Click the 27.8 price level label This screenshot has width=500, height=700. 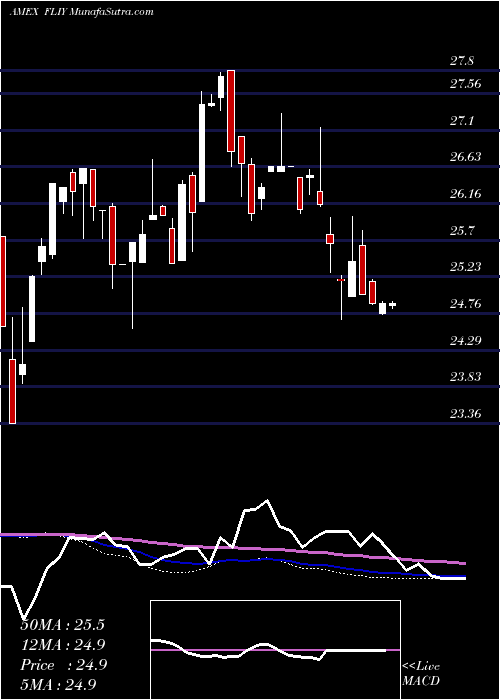pos(462,61)
